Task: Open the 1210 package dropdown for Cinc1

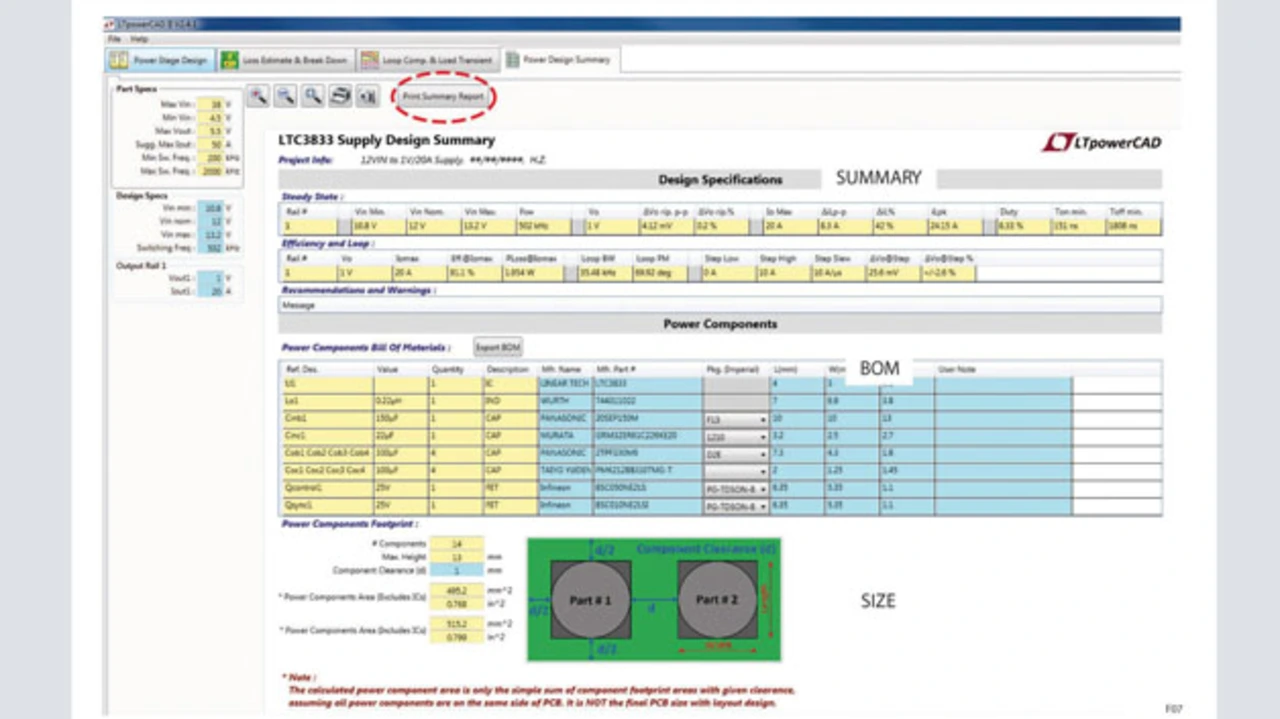Action: pos(762,437)
